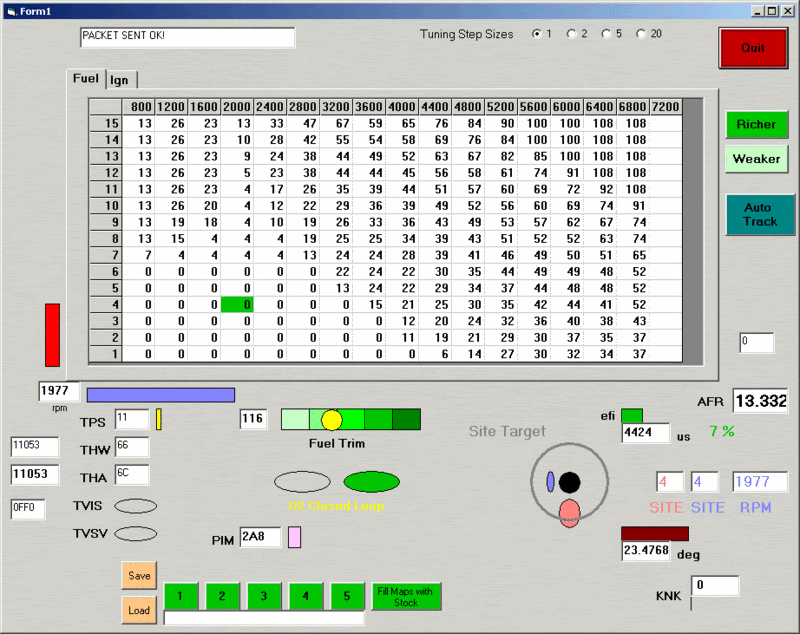Click the row 15 header

click(x=106, y=123)
